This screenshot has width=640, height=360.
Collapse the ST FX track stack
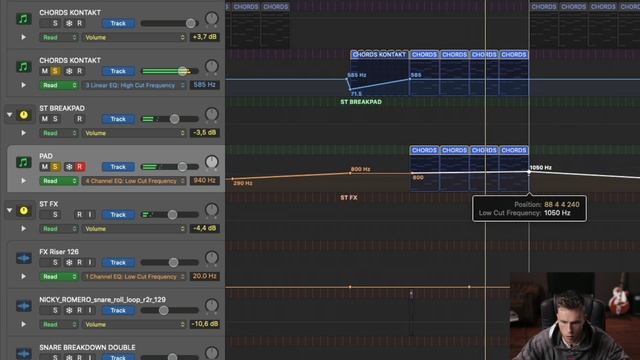[9, 211]
